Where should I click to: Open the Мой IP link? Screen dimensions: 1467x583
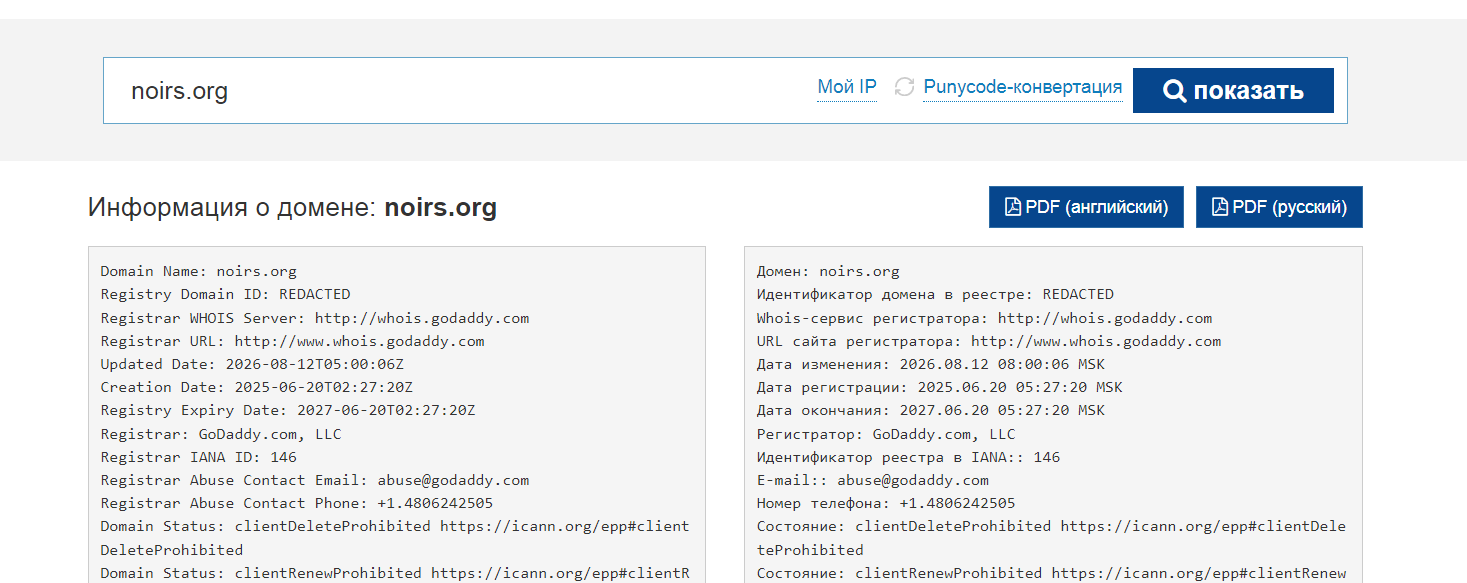pyautogui.click(x=847, y=87)
